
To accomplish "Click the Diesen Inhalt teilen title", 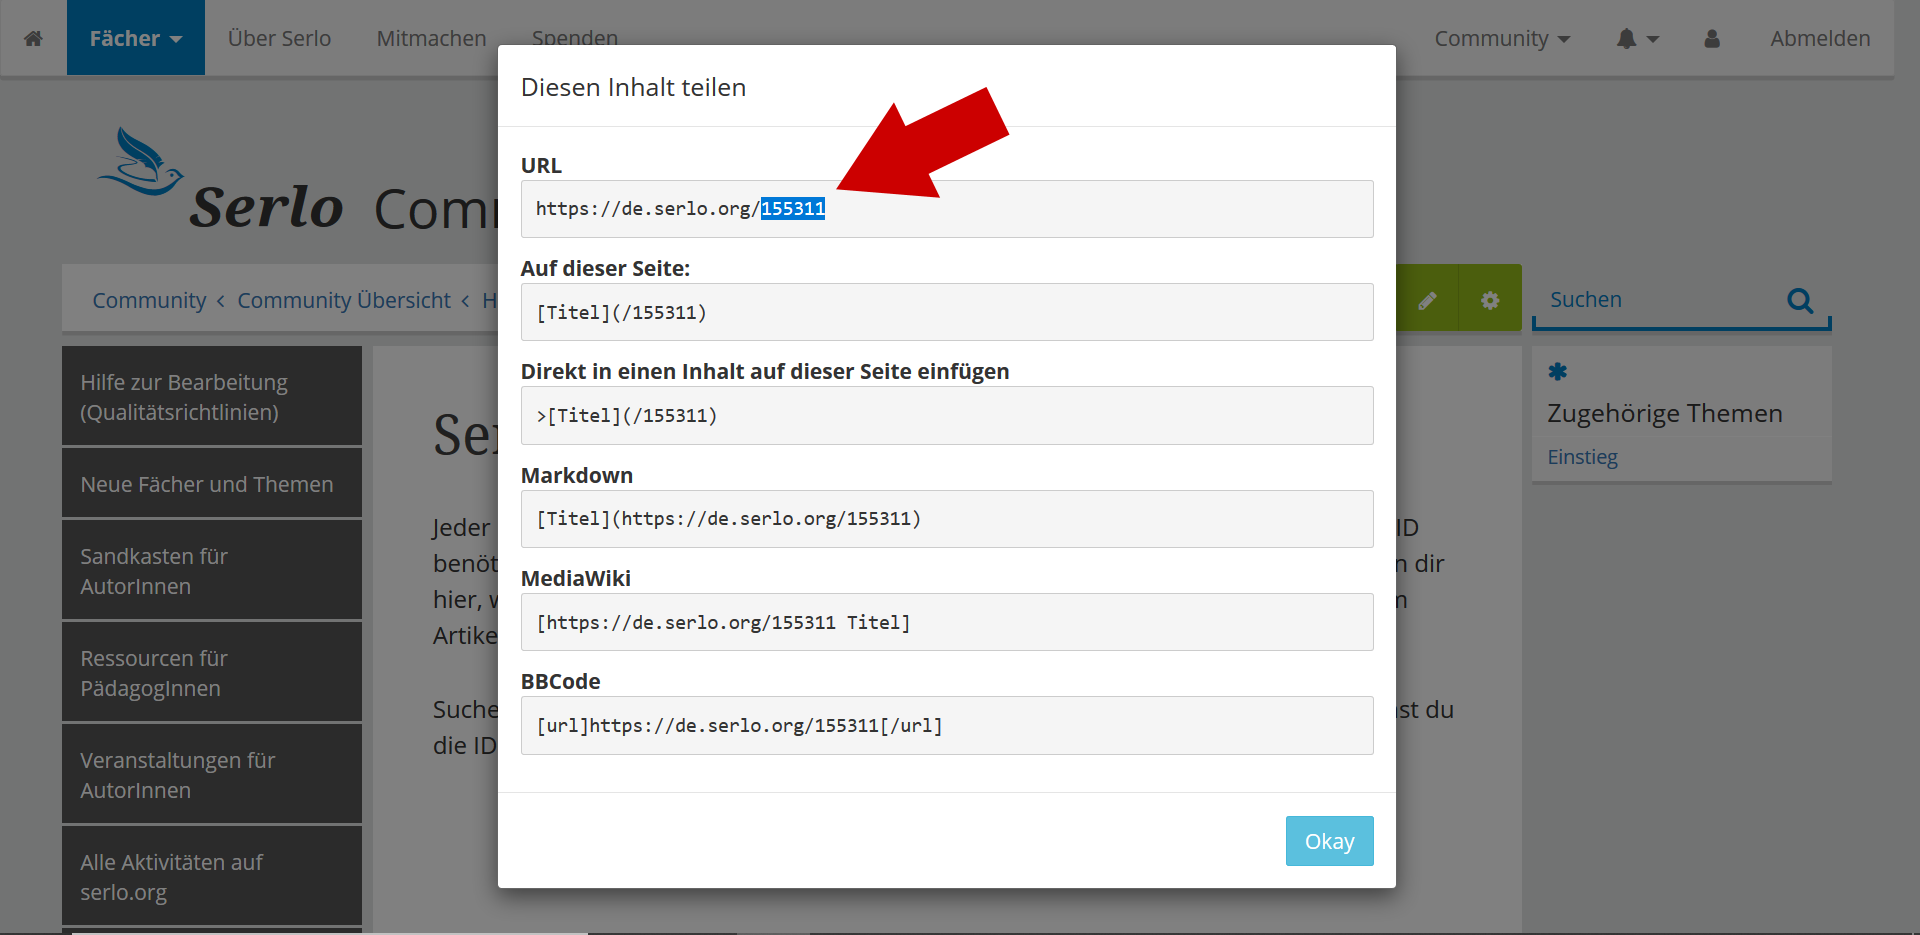I will coord(633,87).
